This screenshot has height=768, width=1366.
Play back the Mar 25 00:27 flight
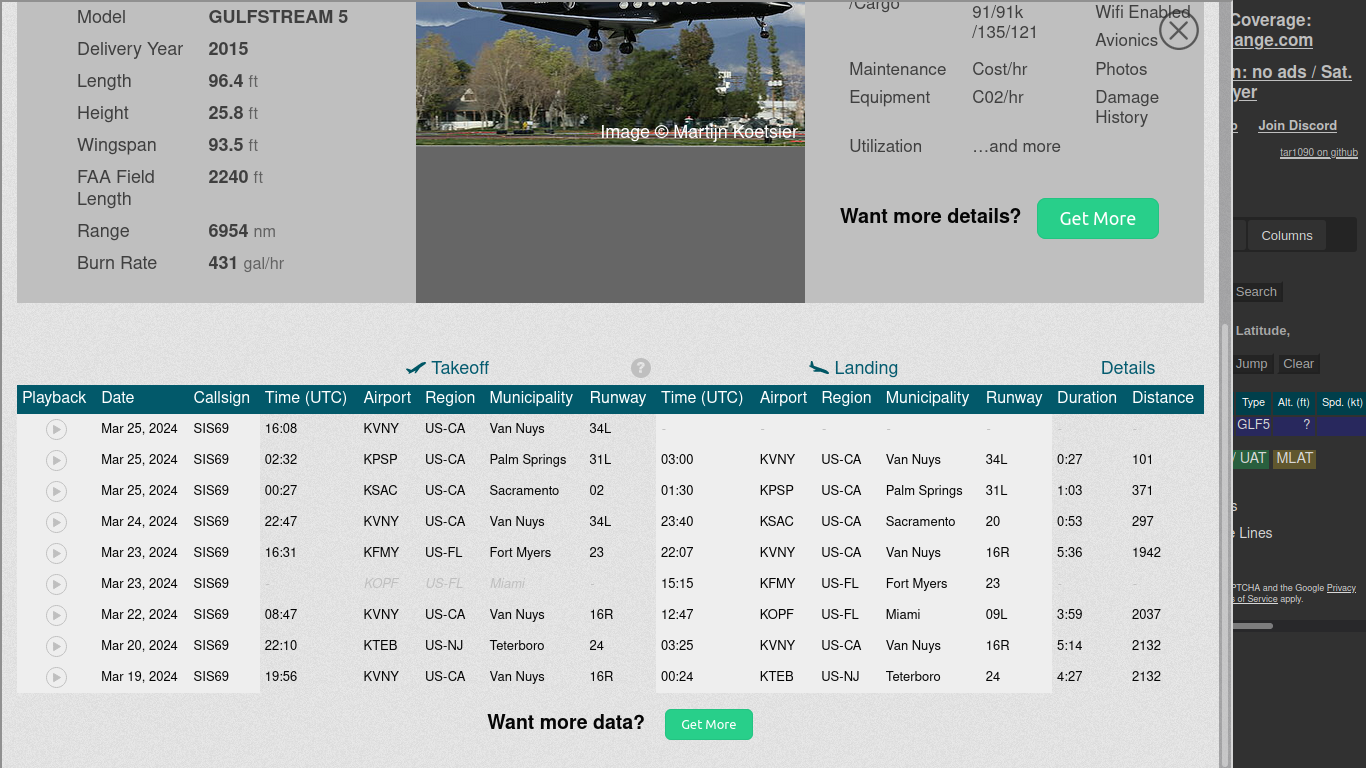[x=56, y=491]
